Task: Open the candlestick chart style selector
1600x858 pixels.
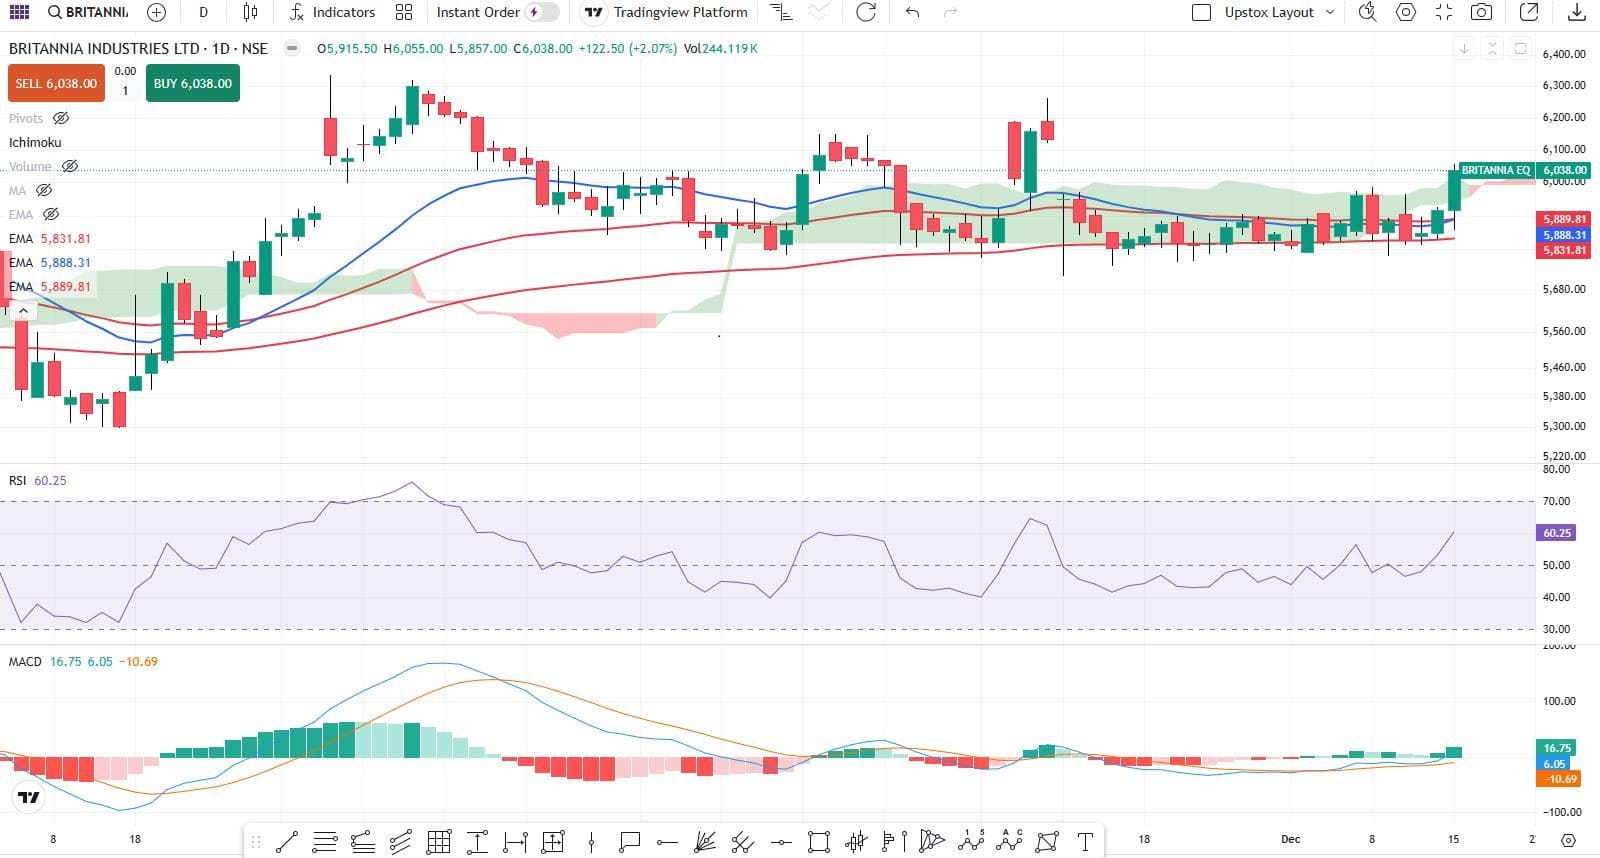Action: click(x=250, y=12)
